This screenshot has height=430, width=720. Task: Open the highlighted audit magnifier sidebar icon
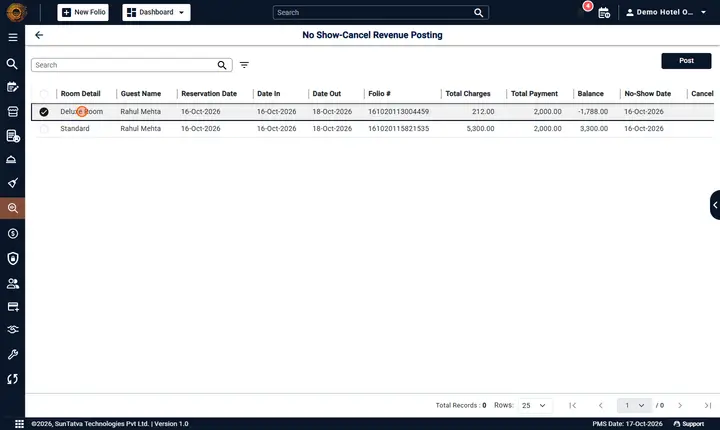point(13,208)
